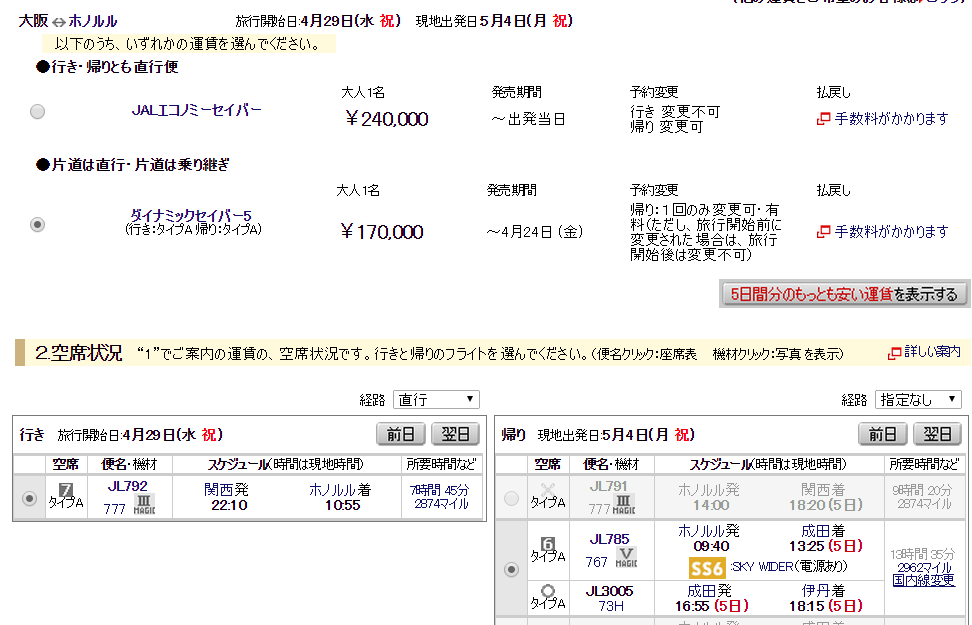Click MAGIC V icon next to JL785

tap(626, 557)
